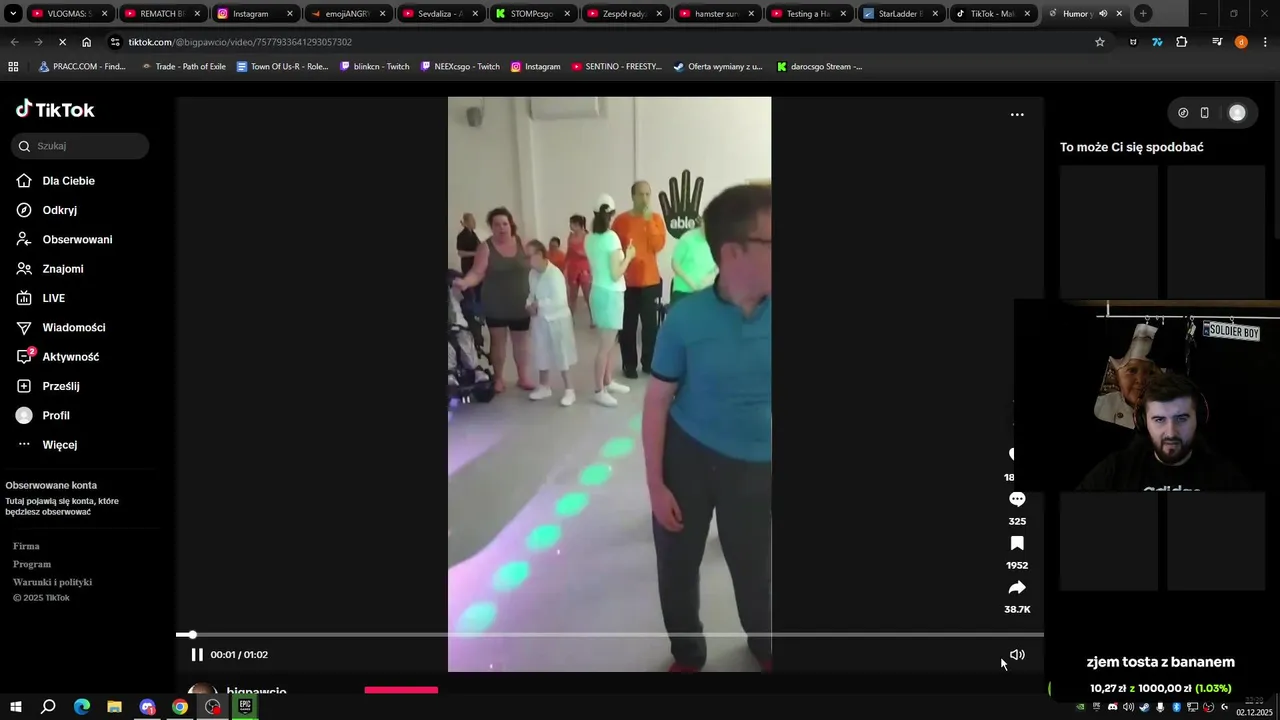Open a new browser tab
The width and height of the screenshot is (1280, 720).
[1143, 13]
